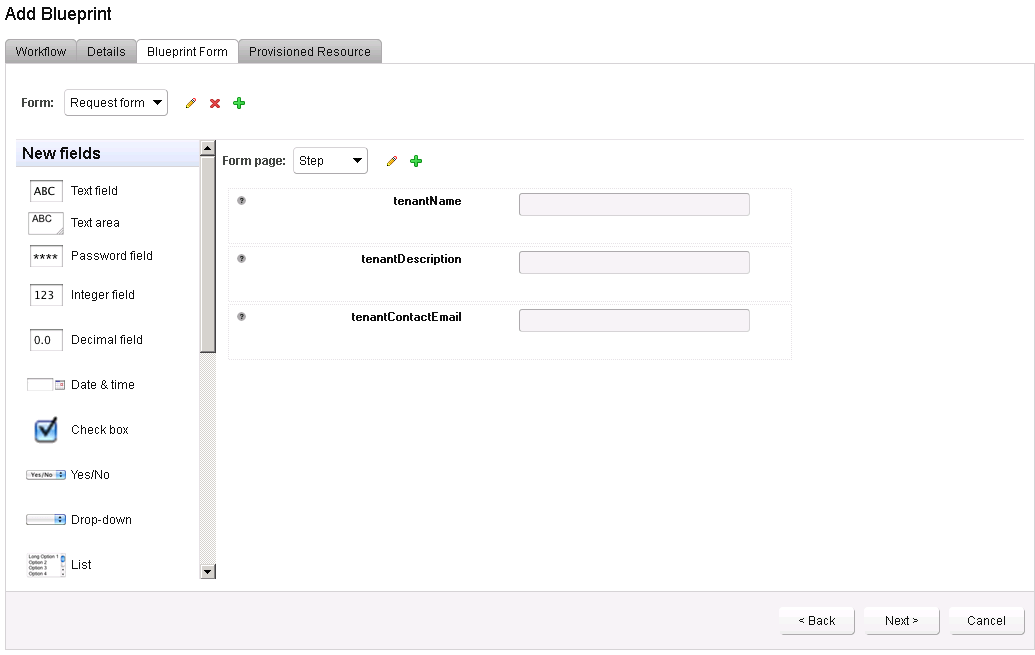This screenshot has width=1035, height=655.
Task: Open the Form page Step dropdown
Action: 330,161
